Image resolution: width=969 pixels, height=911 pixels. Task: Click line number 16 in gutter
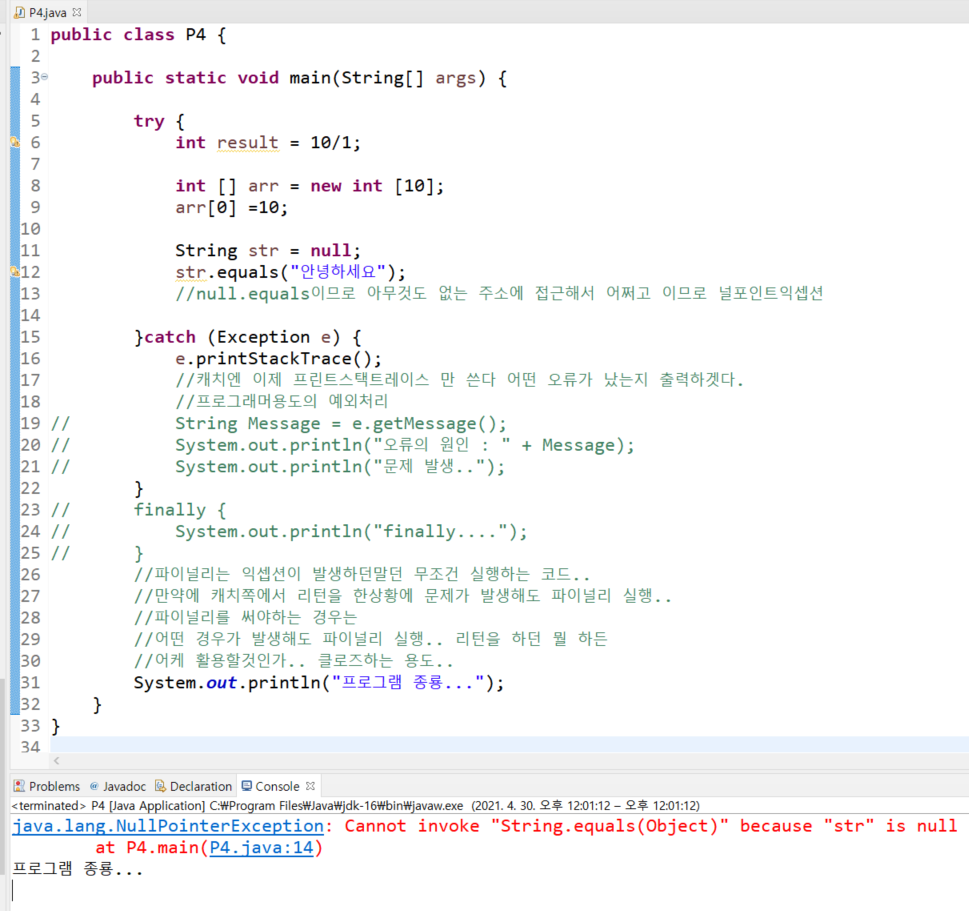(30, 358)
